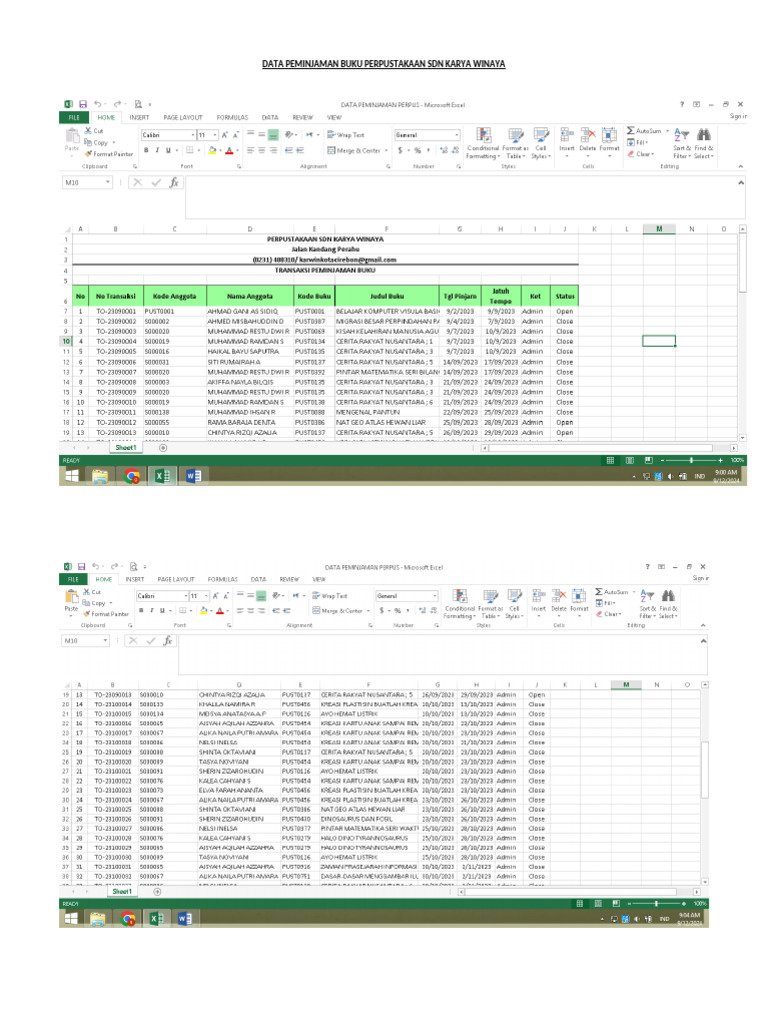Click Format Painter in the upper Excel window
The image size is (768, 1024).
point(111,154)
